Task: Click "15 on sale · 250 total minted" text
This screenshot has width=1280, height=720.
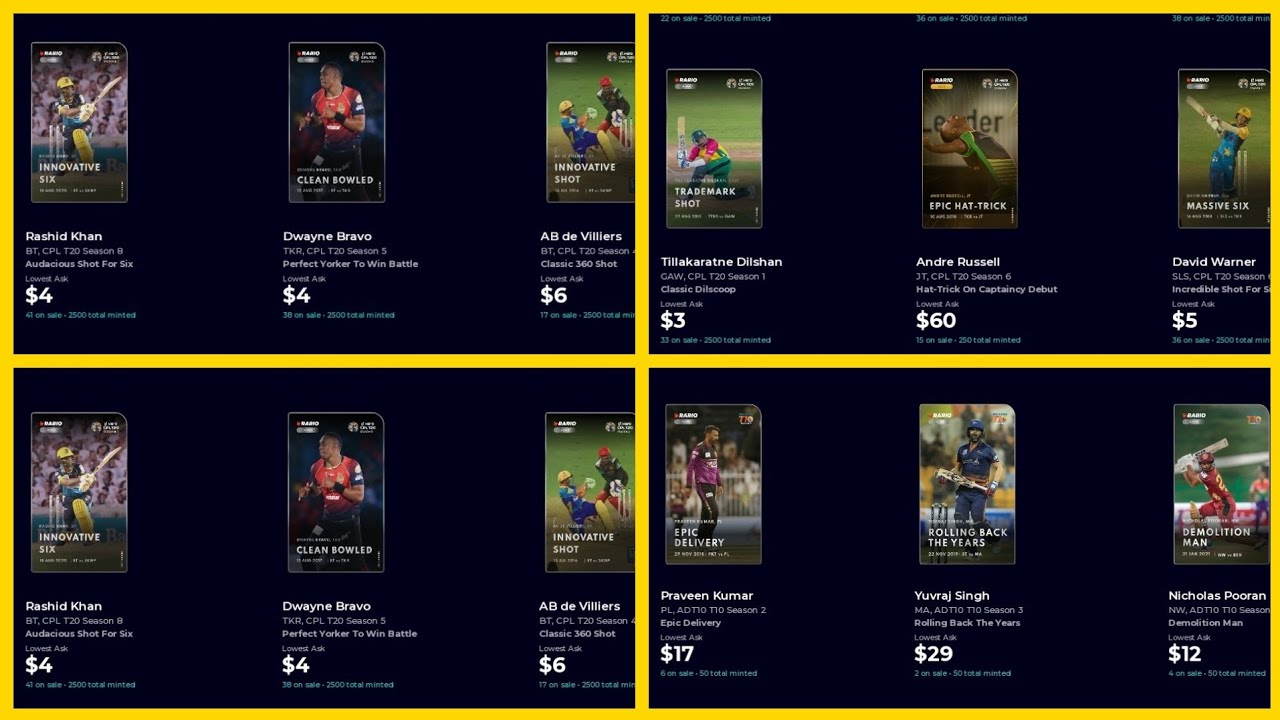Action: point(968,340)
